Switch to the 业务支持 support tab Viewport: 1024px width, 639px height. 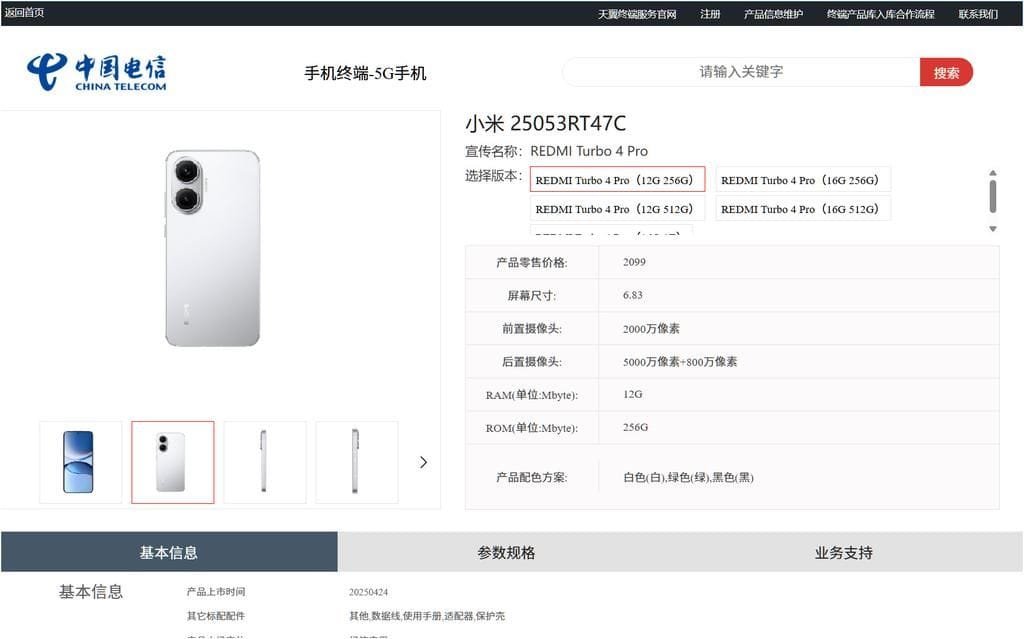tap(841, 551)
